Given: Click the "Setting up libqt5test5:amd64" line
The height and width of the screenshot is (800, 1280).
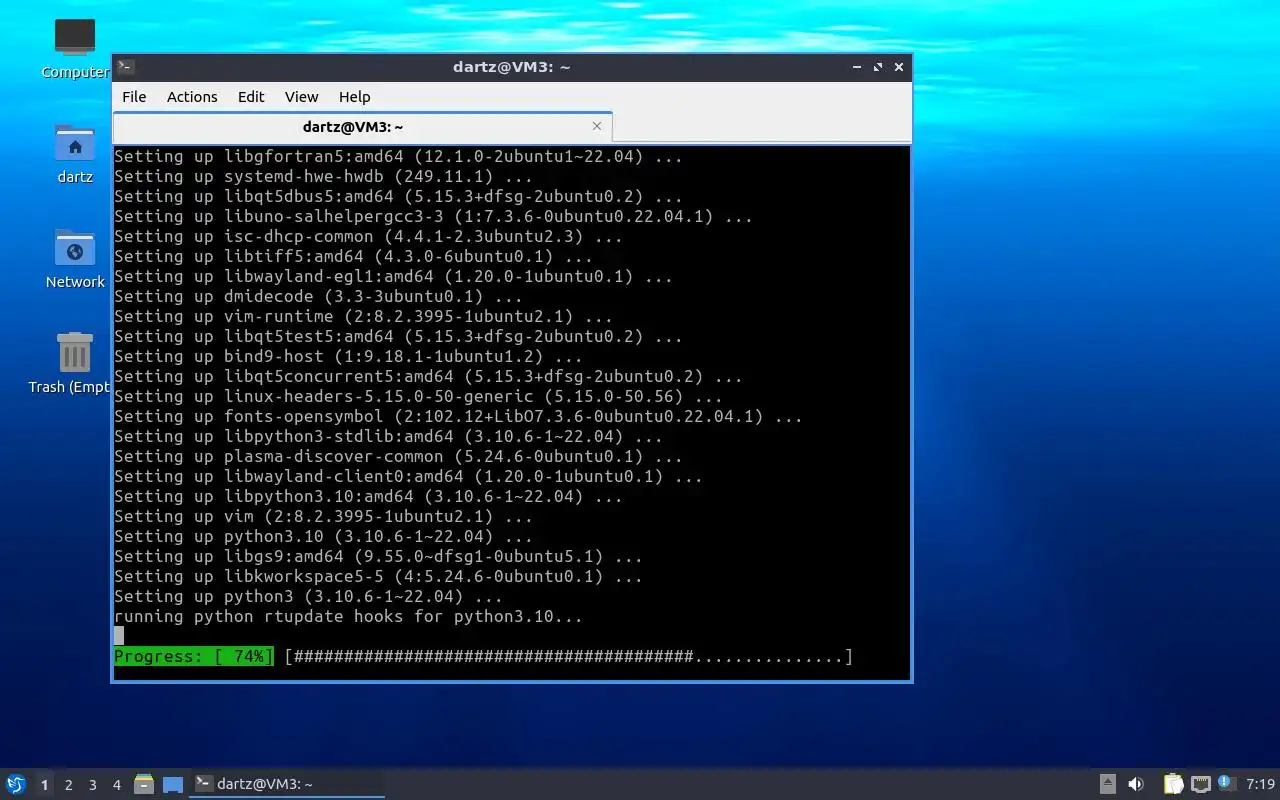Looking at the screenshot, I should (398, 337).
